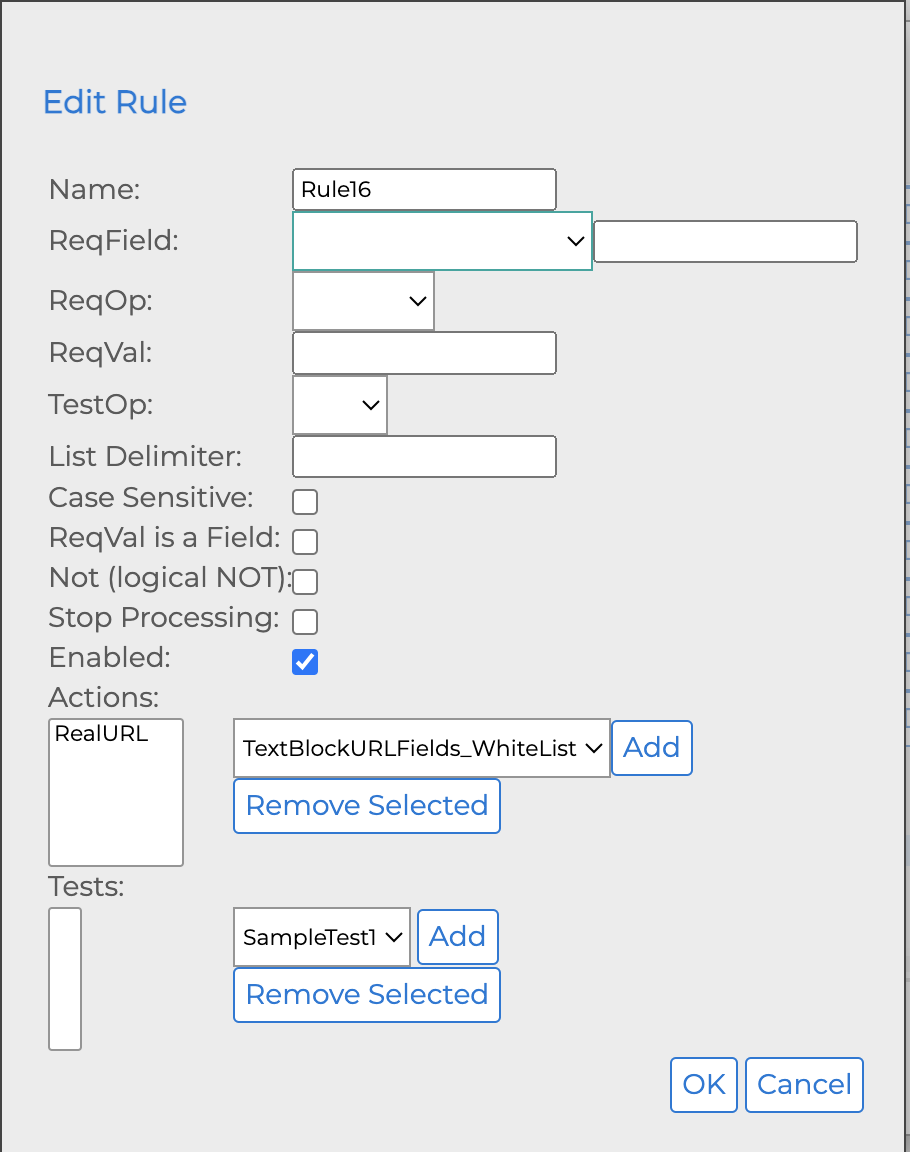This screenshot has height=1152, width=910.
Task: Click Add next to the actions dropdown
Action: (x=652, y=748)
